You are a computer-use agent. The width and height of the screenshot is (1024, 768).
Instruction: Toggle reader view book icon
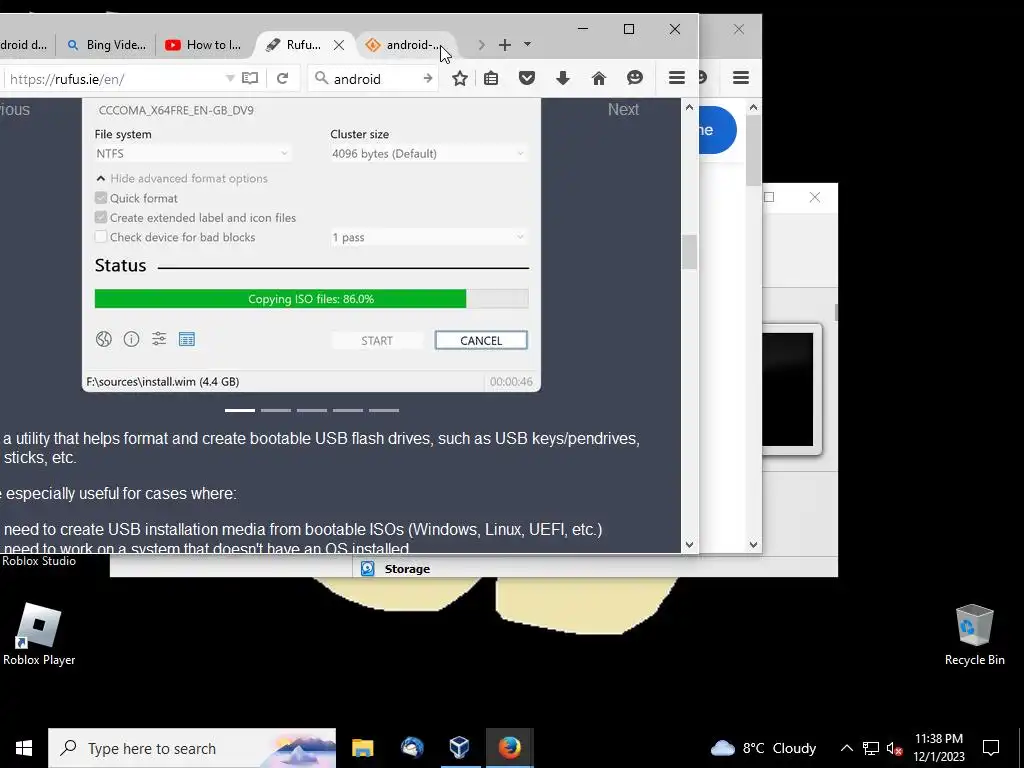pos(250,78)
